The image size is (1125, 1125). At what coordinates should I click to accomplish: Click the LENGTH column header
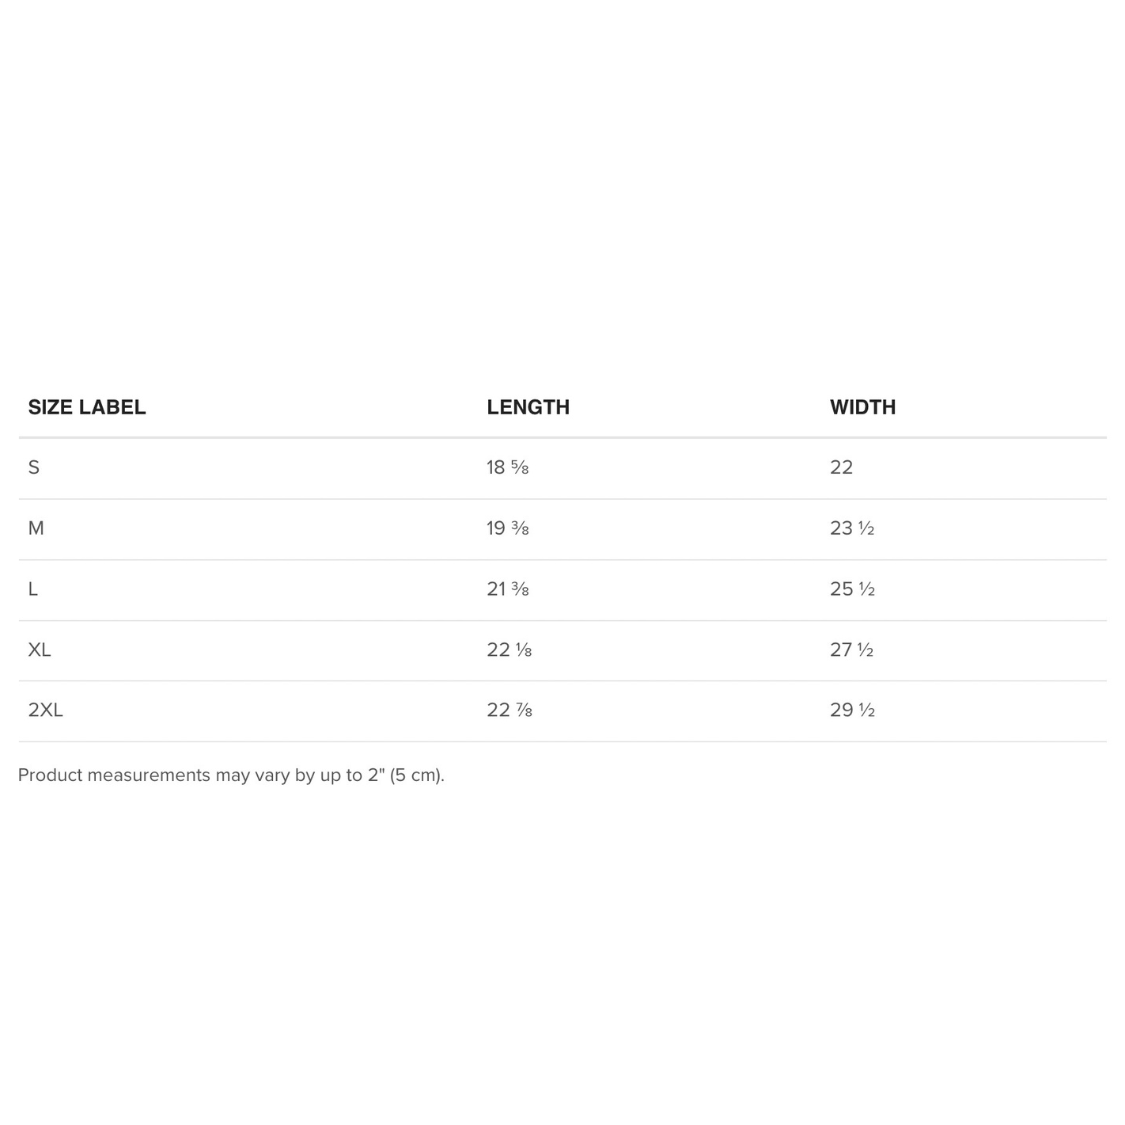coord(528,407)
